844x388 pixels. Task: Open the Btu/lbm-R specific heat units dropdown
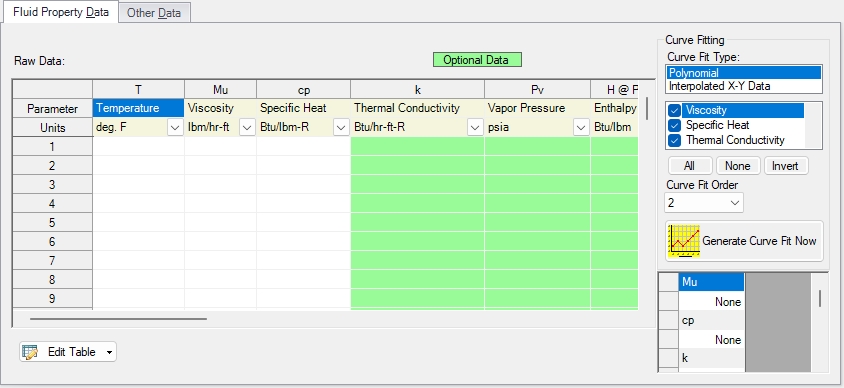[341, 128]
